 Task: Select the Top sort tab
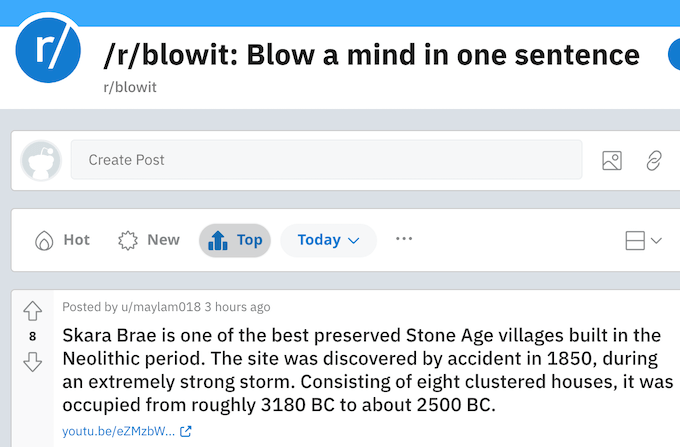236,240
